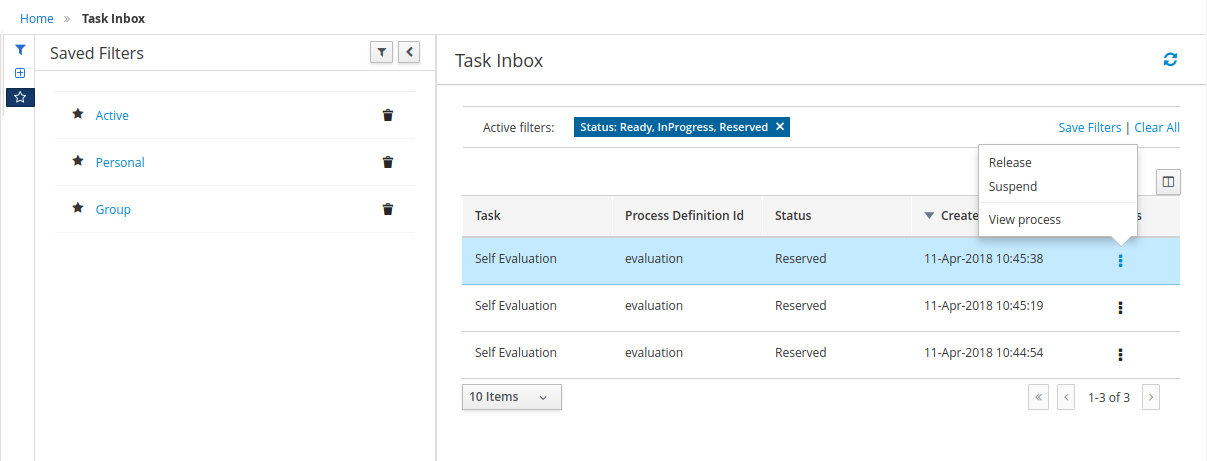Open the 10 Items page size dropdown
This screenshot has width=1207, height=461.
pyautogui.click(x=511, y=397)
